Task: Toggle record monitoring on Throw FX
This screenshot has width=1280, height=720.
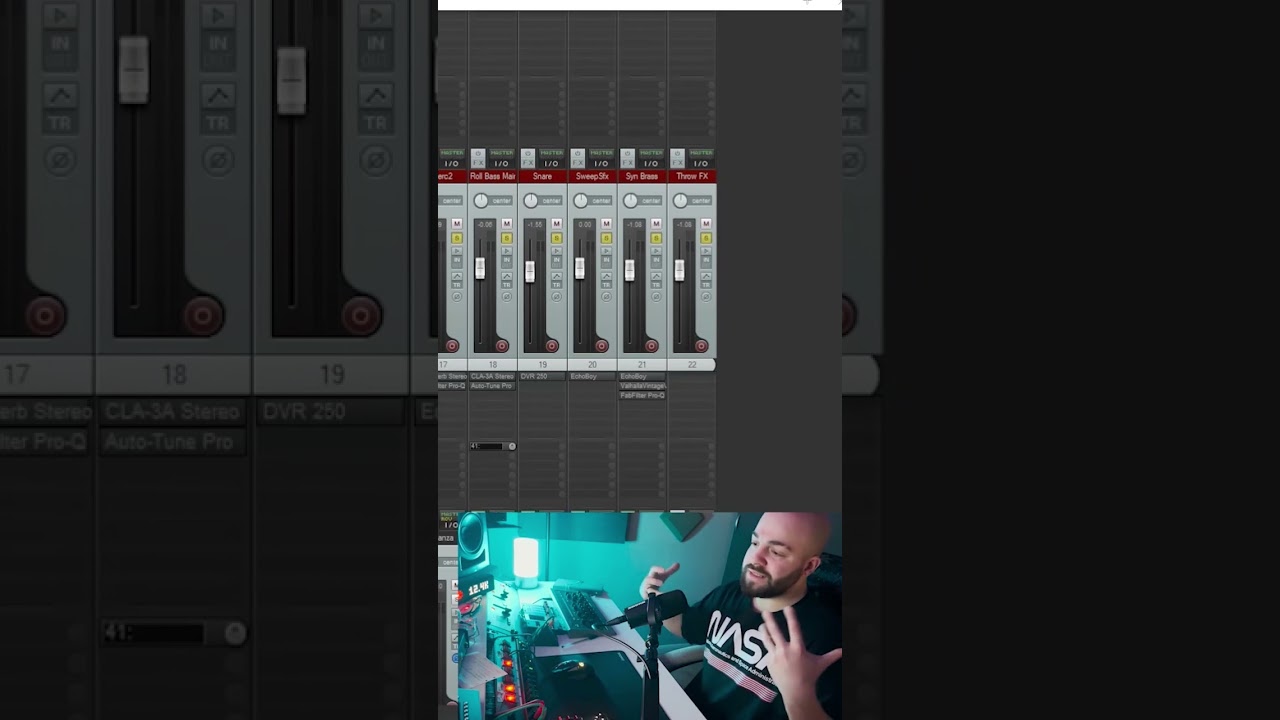Action: pyautogui.click(x=707, y=250)
